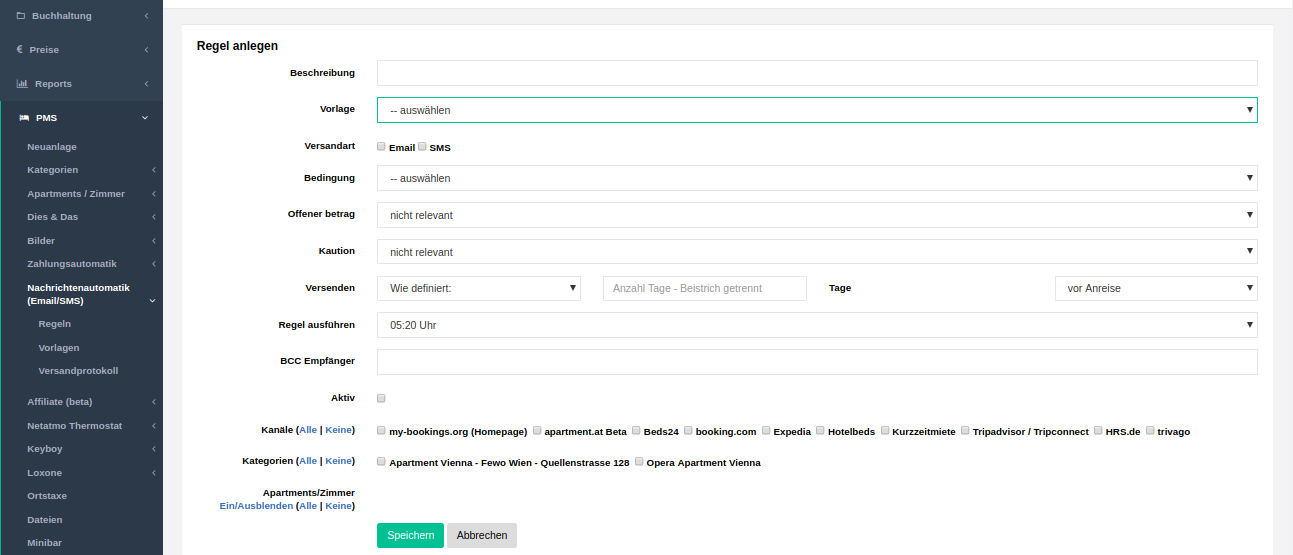Check Apartment Vienna - Fewo Wien category
1293x555 pixels.
[x=381, y=462]
